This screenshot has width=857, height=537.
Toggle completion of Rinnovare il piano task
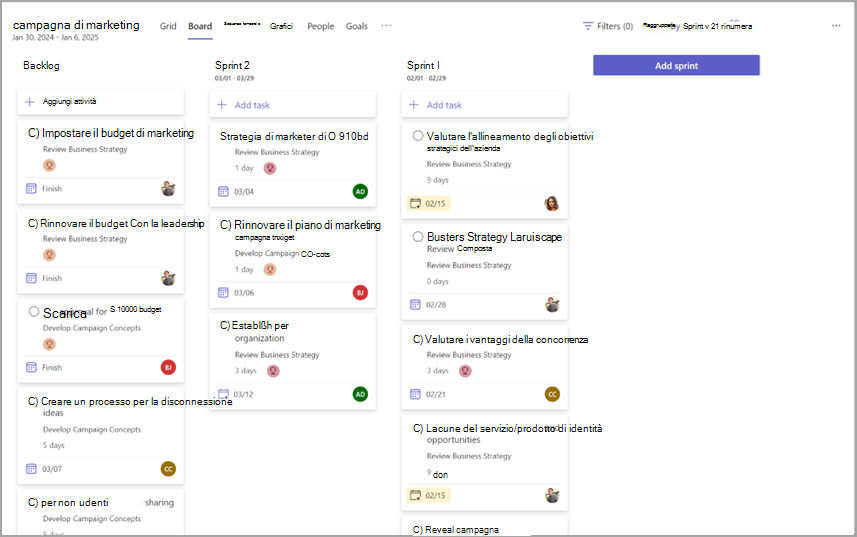click(x=225, y=225)
